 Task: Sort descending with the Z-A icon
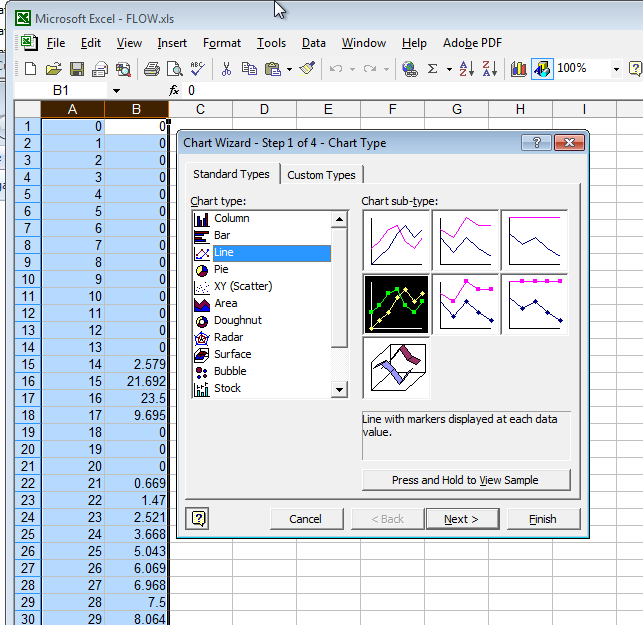pyautogui.click(x=490, y=68)
